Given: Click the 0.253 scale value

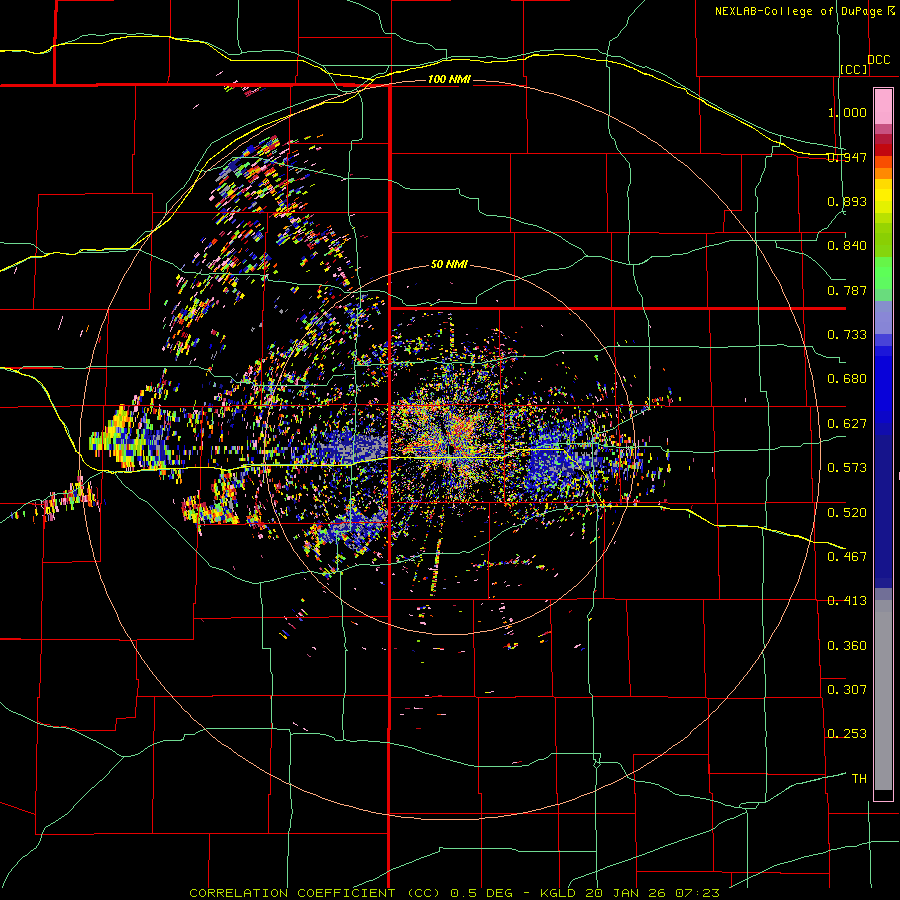Looking at the screenshot, I should pos(847,734).
